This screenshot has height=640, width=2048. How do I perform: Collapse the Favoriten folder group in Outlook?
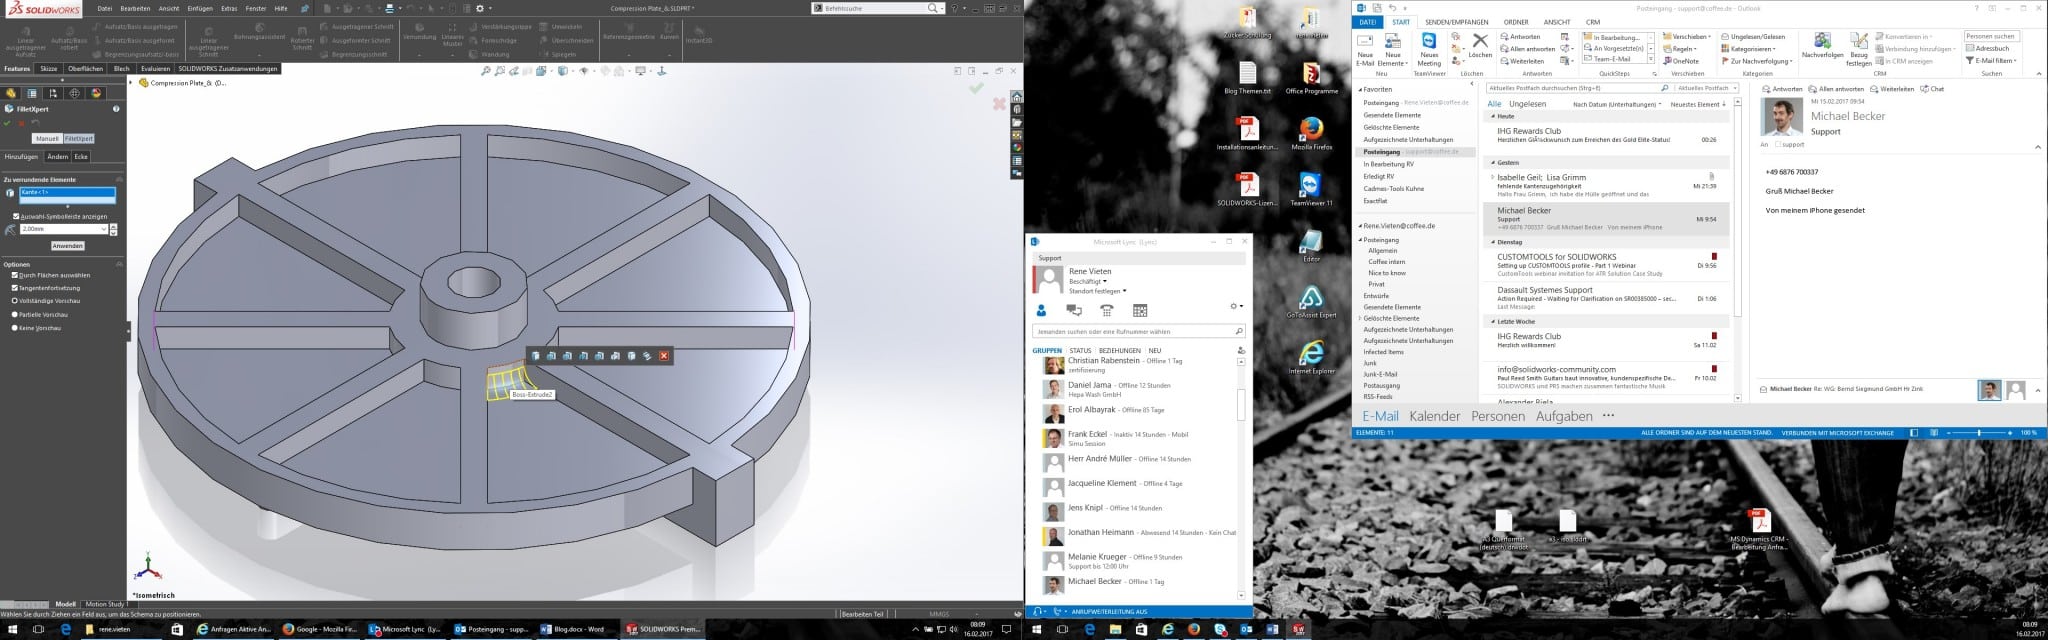[1360, 89]
